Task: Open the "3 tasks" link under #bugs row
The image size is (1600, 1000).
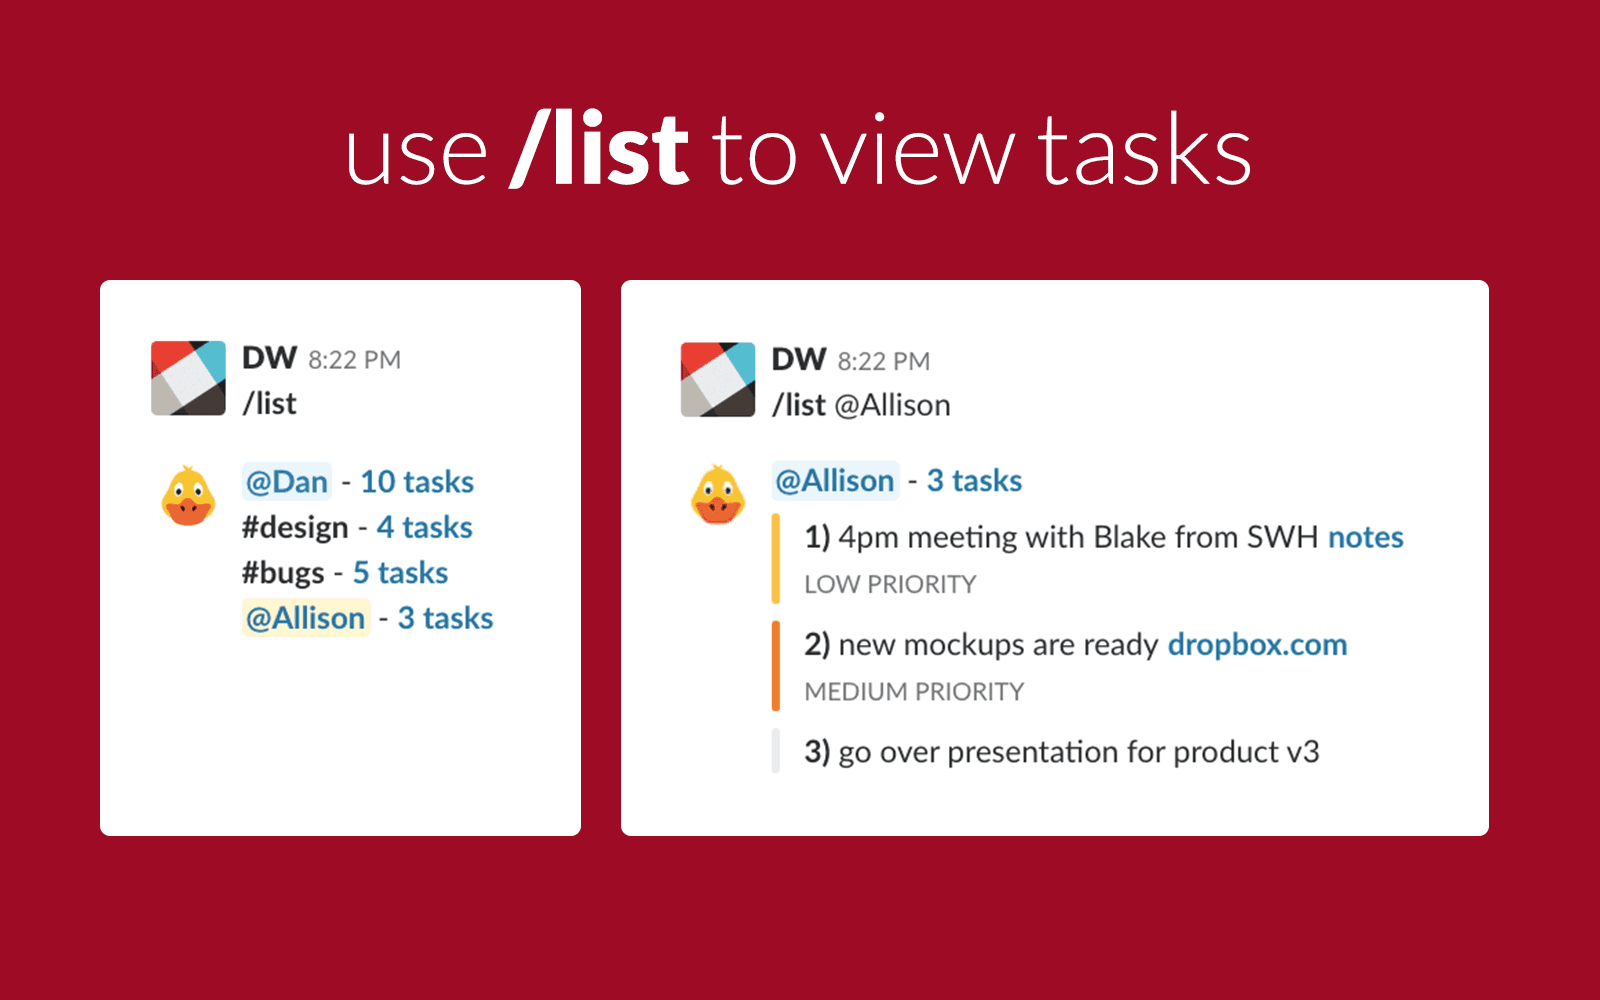Action: pos(445,618)
